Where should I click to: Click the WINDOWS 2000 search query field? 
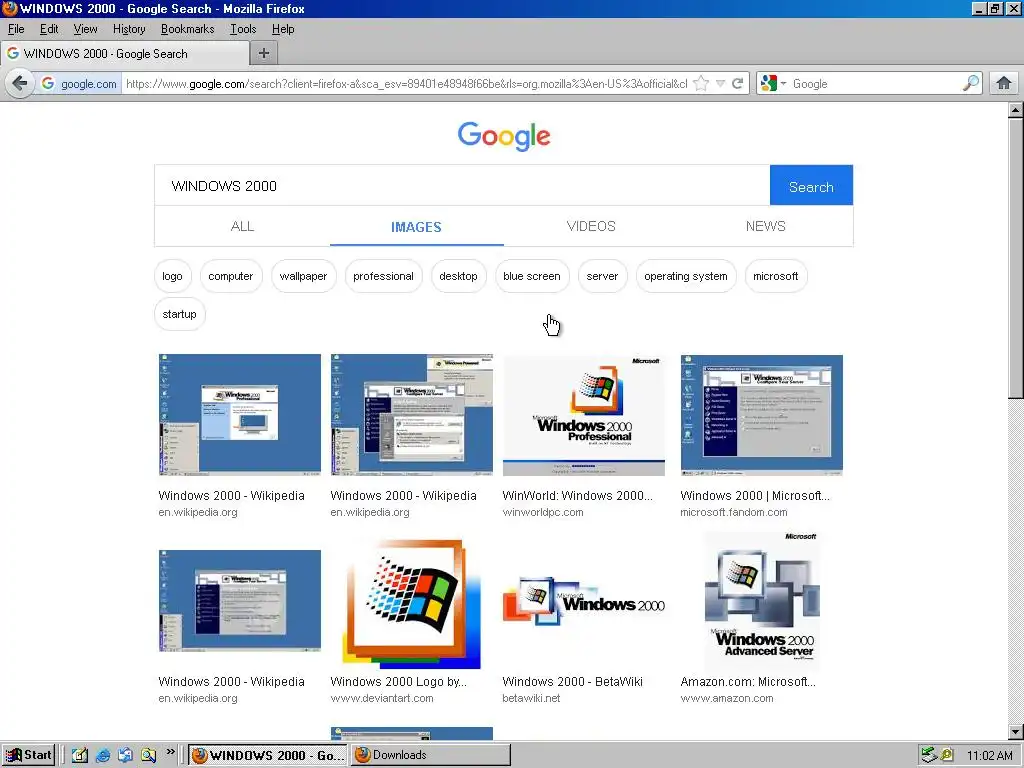click(x=462, y=185)
